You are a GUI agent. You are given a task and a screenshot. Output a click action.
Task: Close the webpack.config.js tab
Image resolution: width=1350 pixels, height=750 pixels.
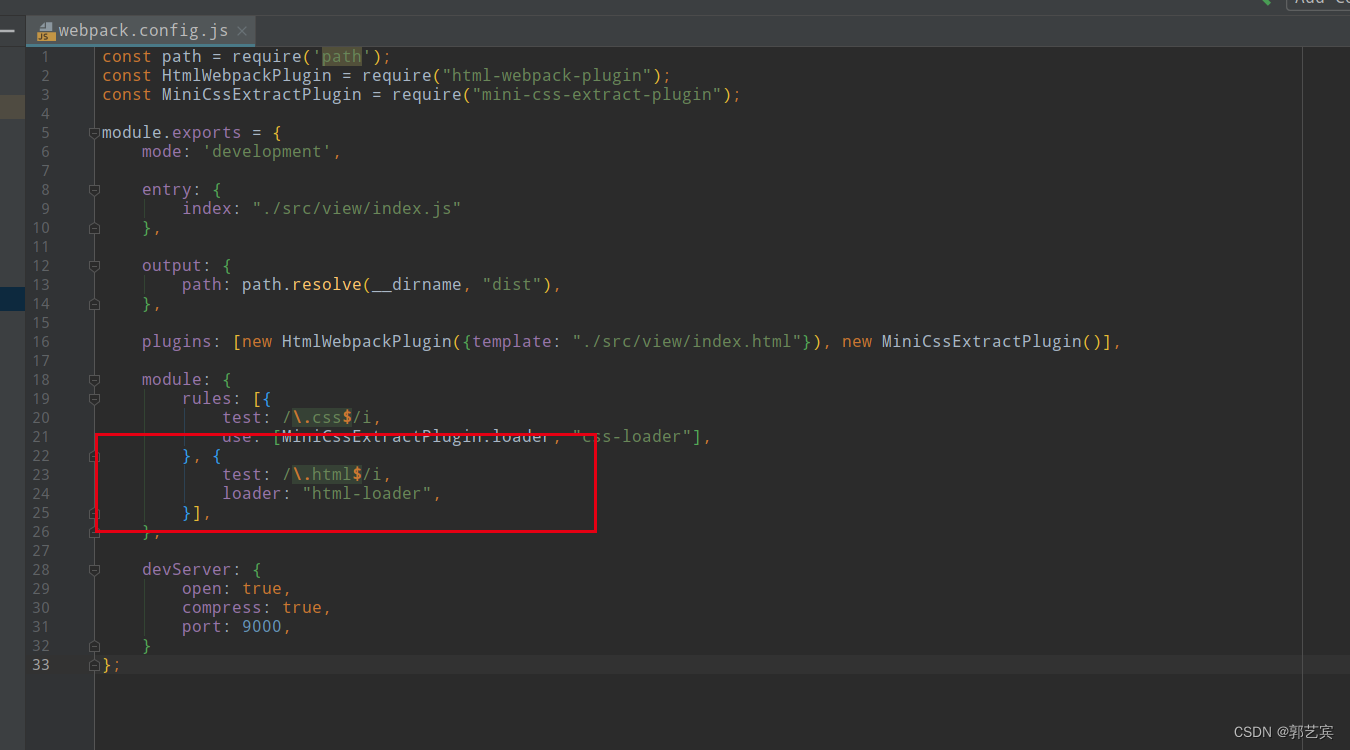click(241, 31)
